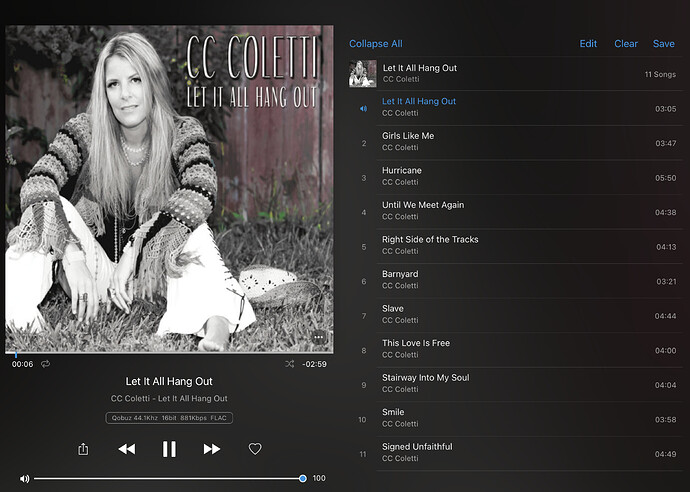Image resolution: width=690 pixels, height=492 pixels.
Task: Save the queue as a playlist
Action: [664, 44]
